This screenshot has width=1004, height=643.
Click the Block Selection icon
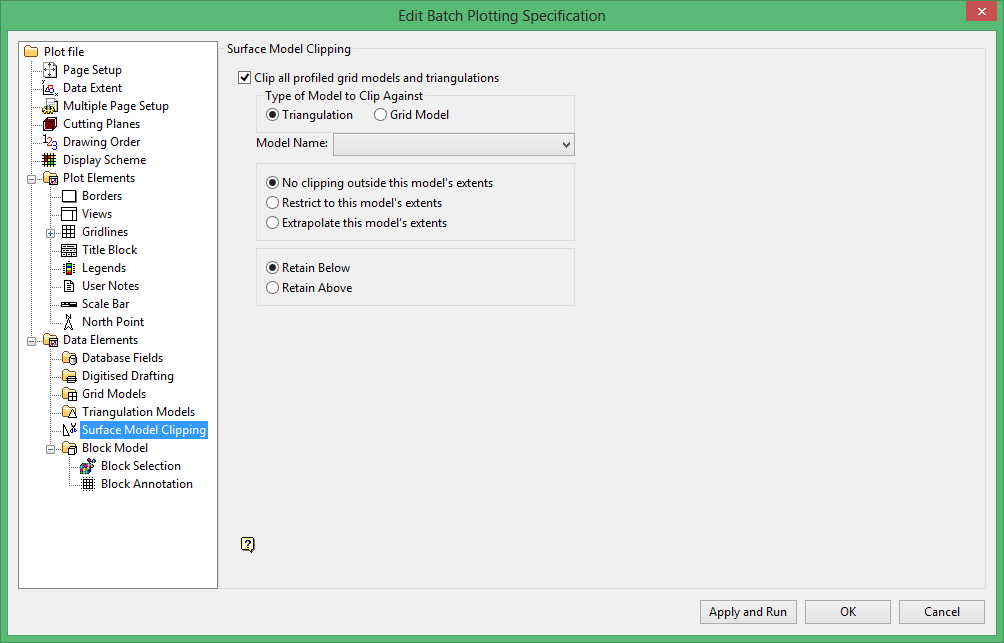pos(88,466)
